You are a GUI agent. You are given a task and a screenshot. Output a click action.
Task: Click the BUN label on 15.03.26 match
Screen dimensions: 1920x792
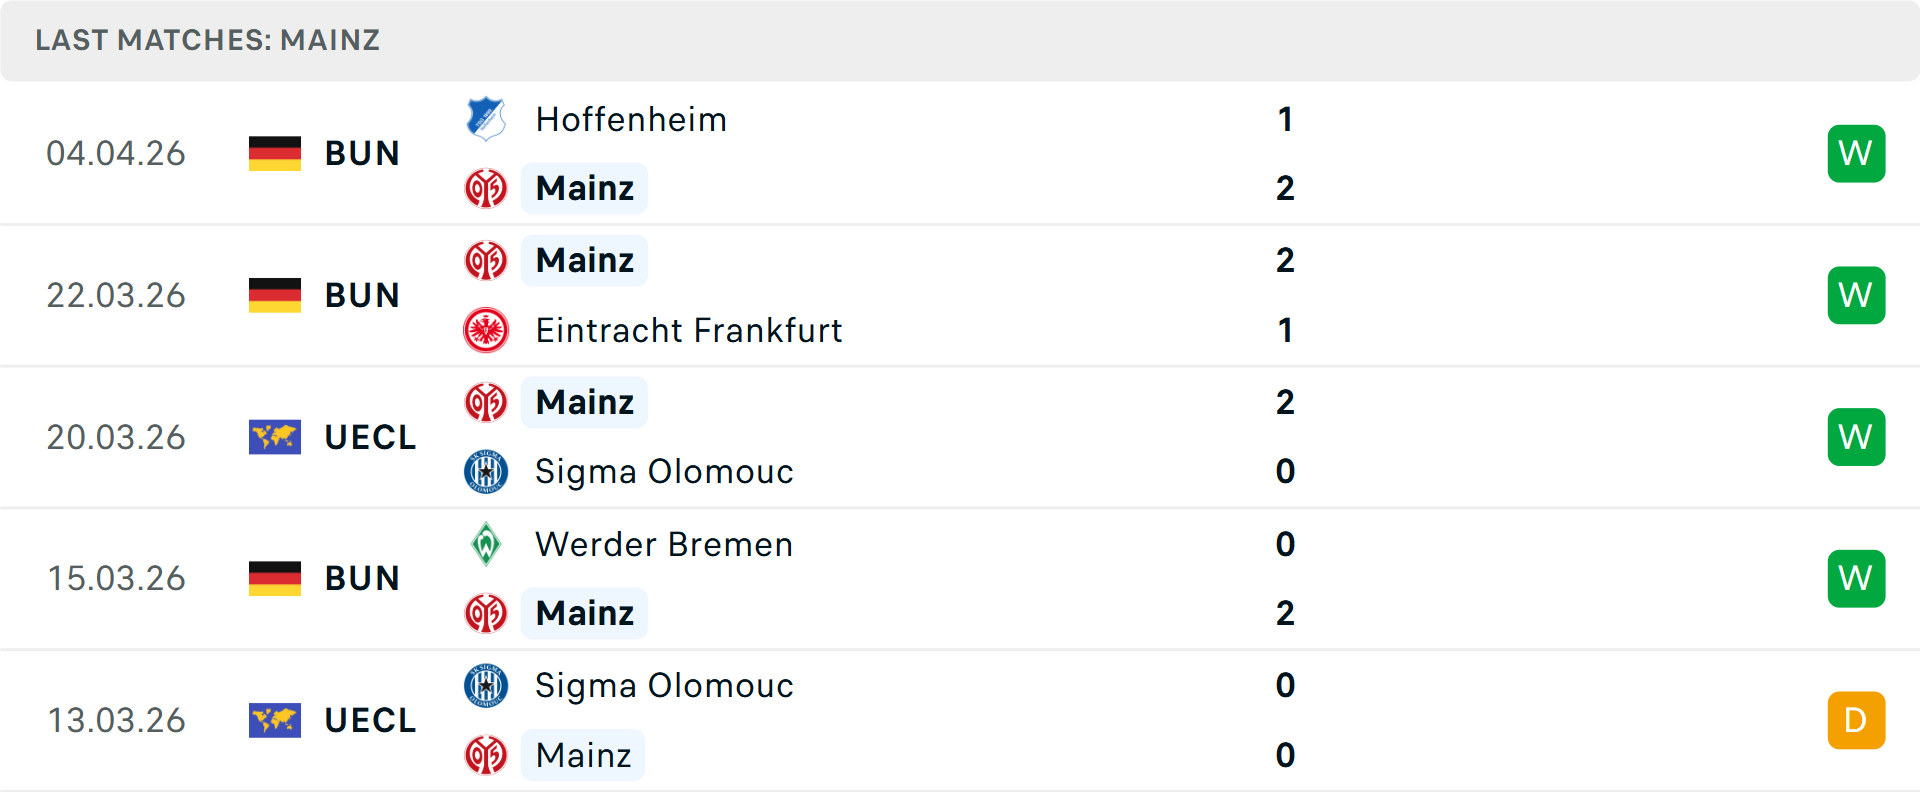point(362,578)
